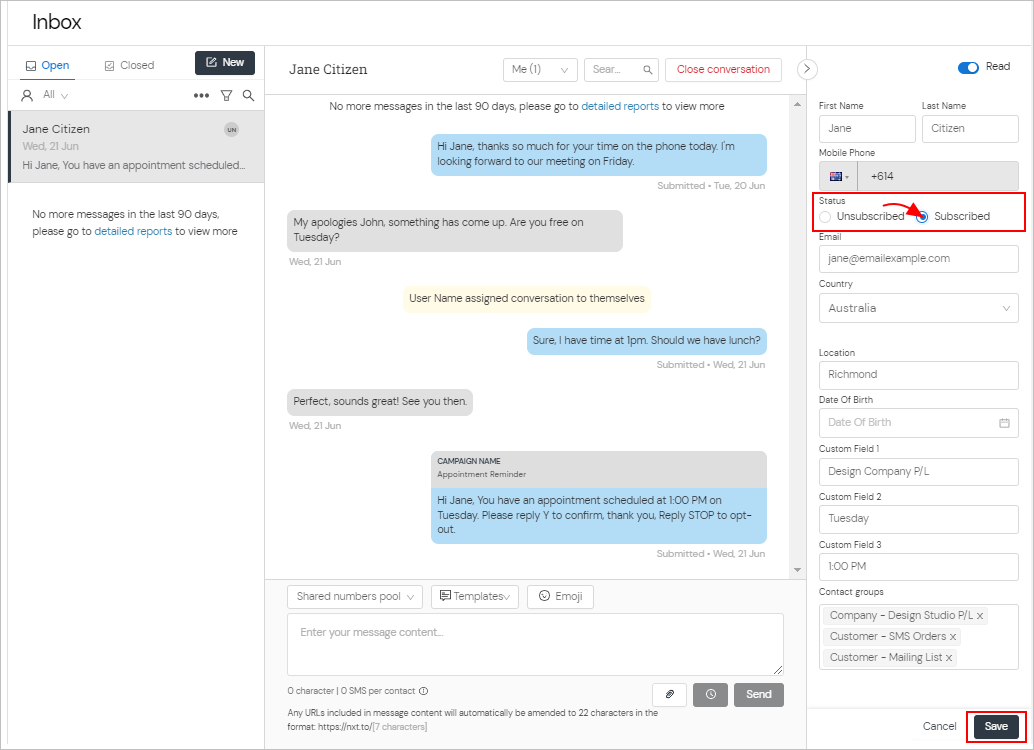Click the person icon next to All

(27, 96)
